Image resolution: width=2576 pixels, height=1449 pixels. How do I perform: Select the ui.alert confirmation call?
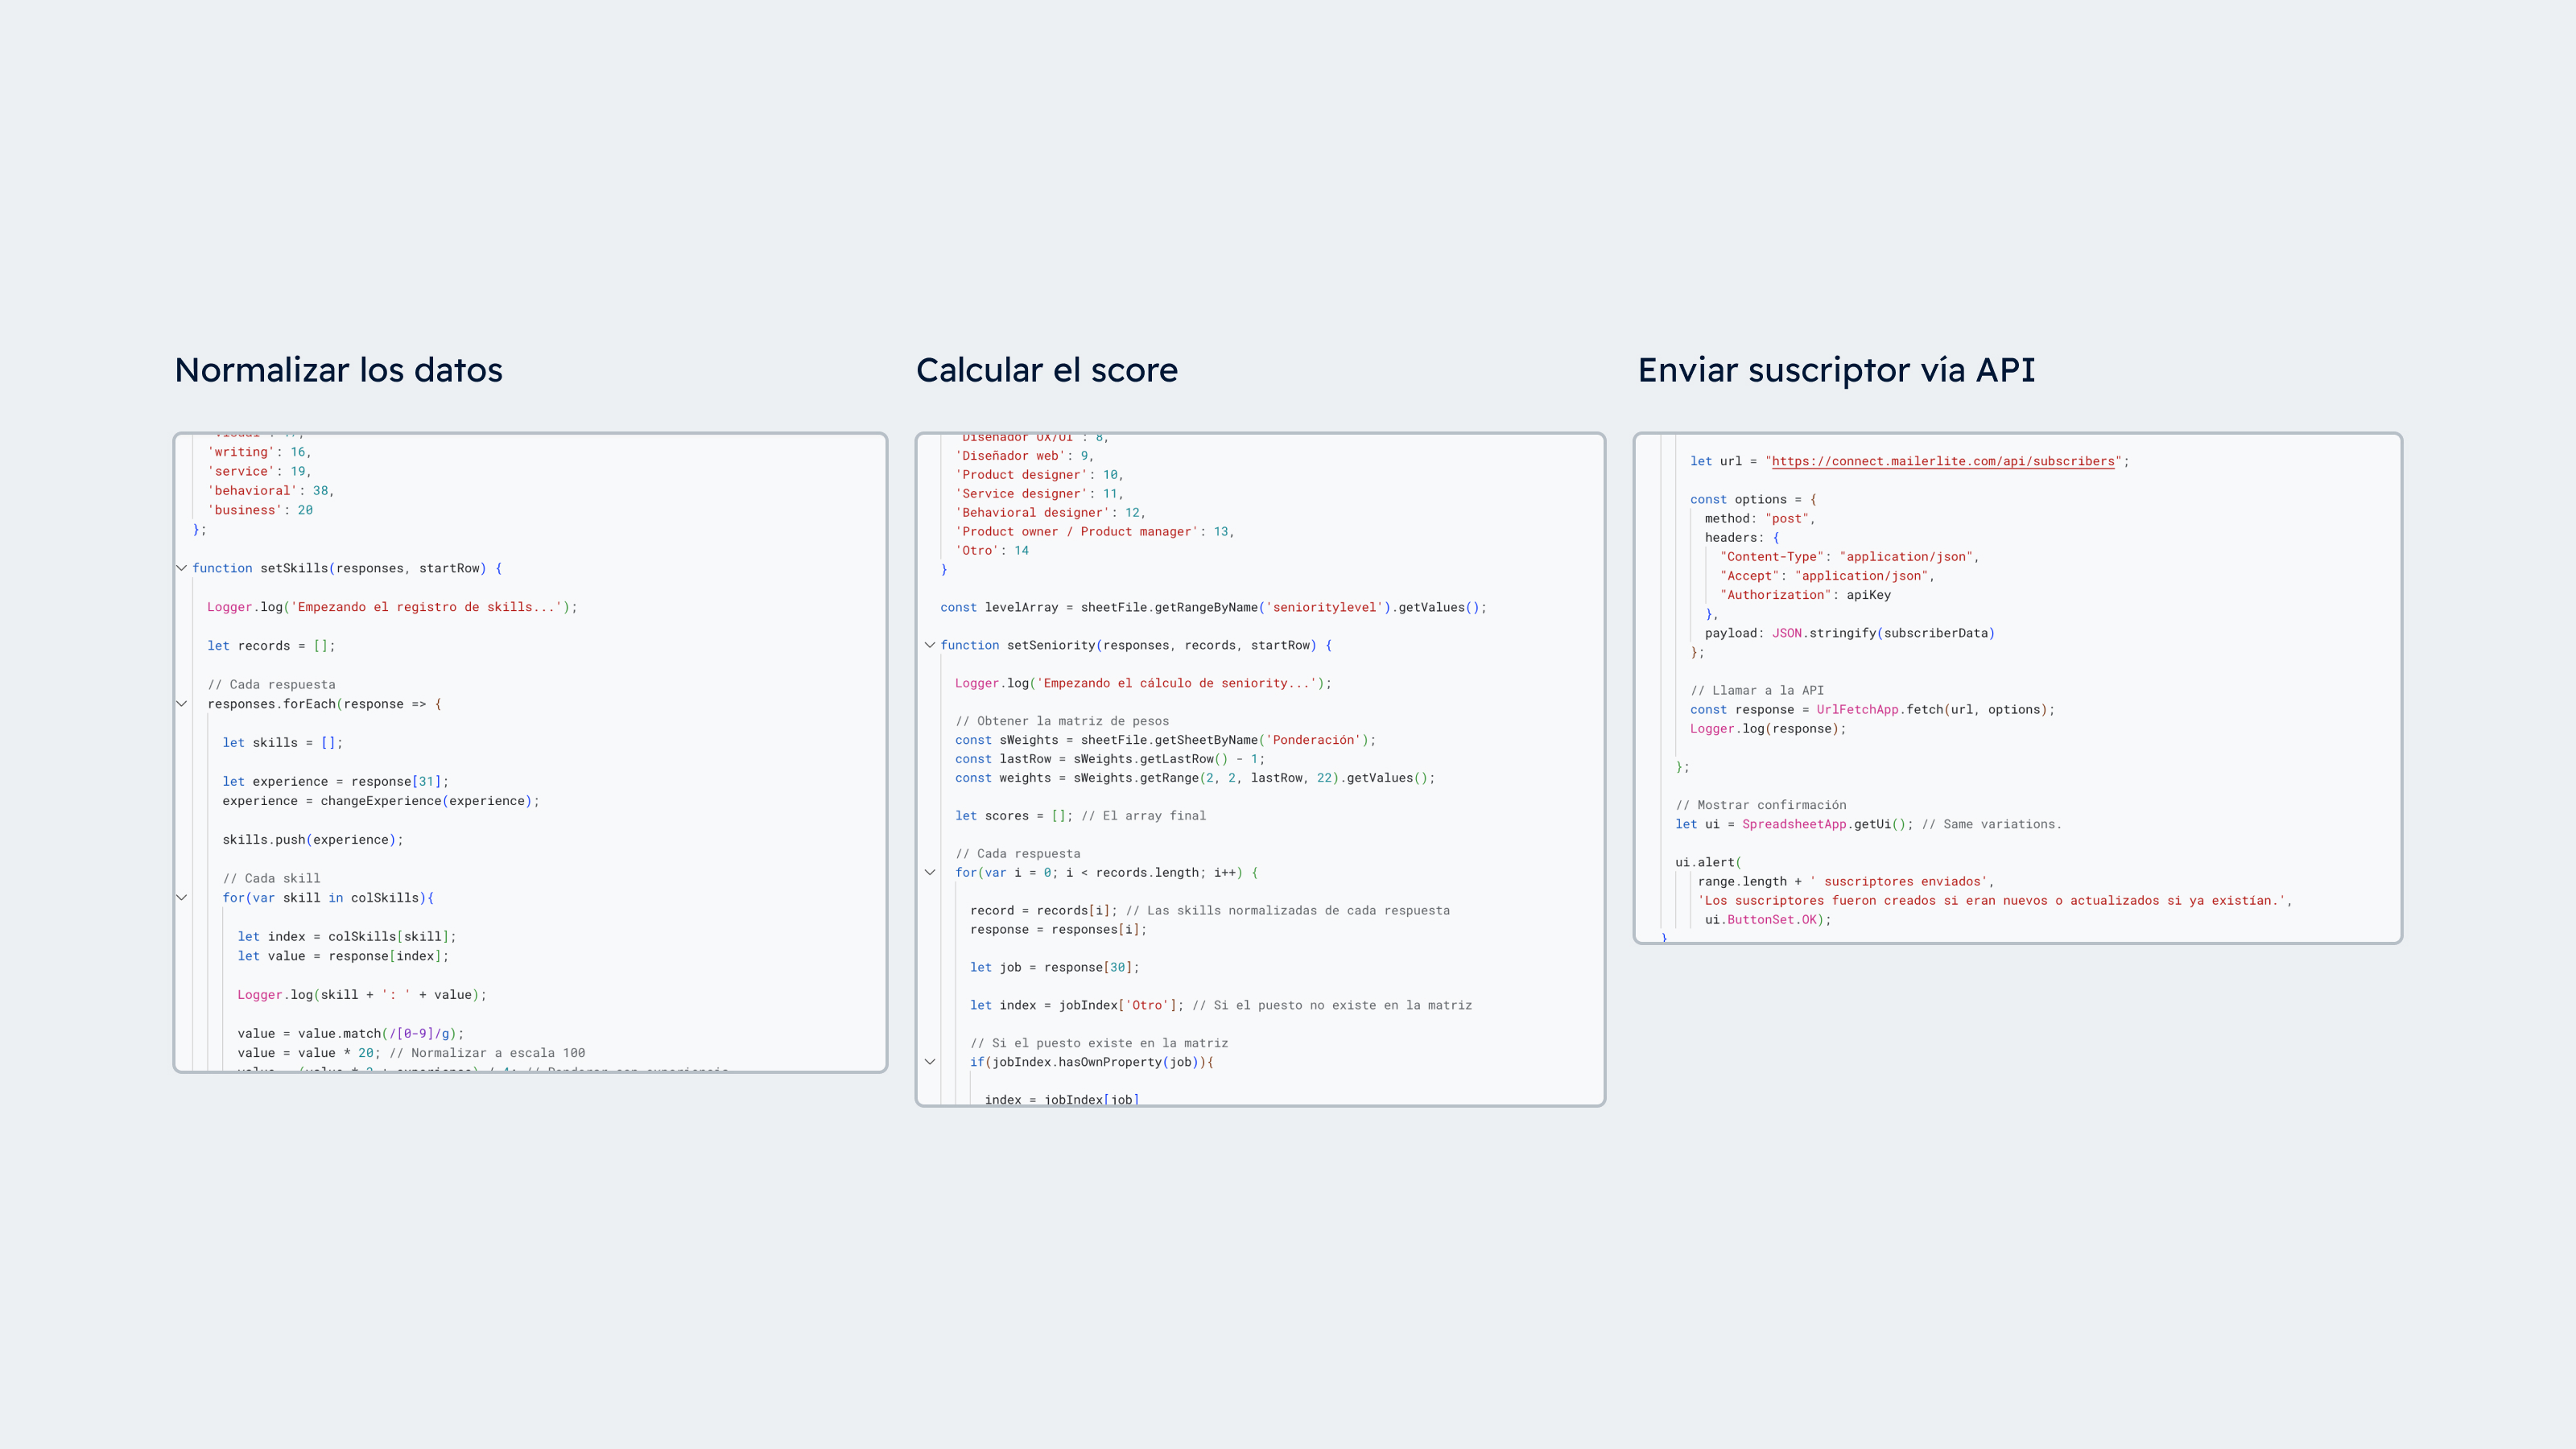[1710, 862]
